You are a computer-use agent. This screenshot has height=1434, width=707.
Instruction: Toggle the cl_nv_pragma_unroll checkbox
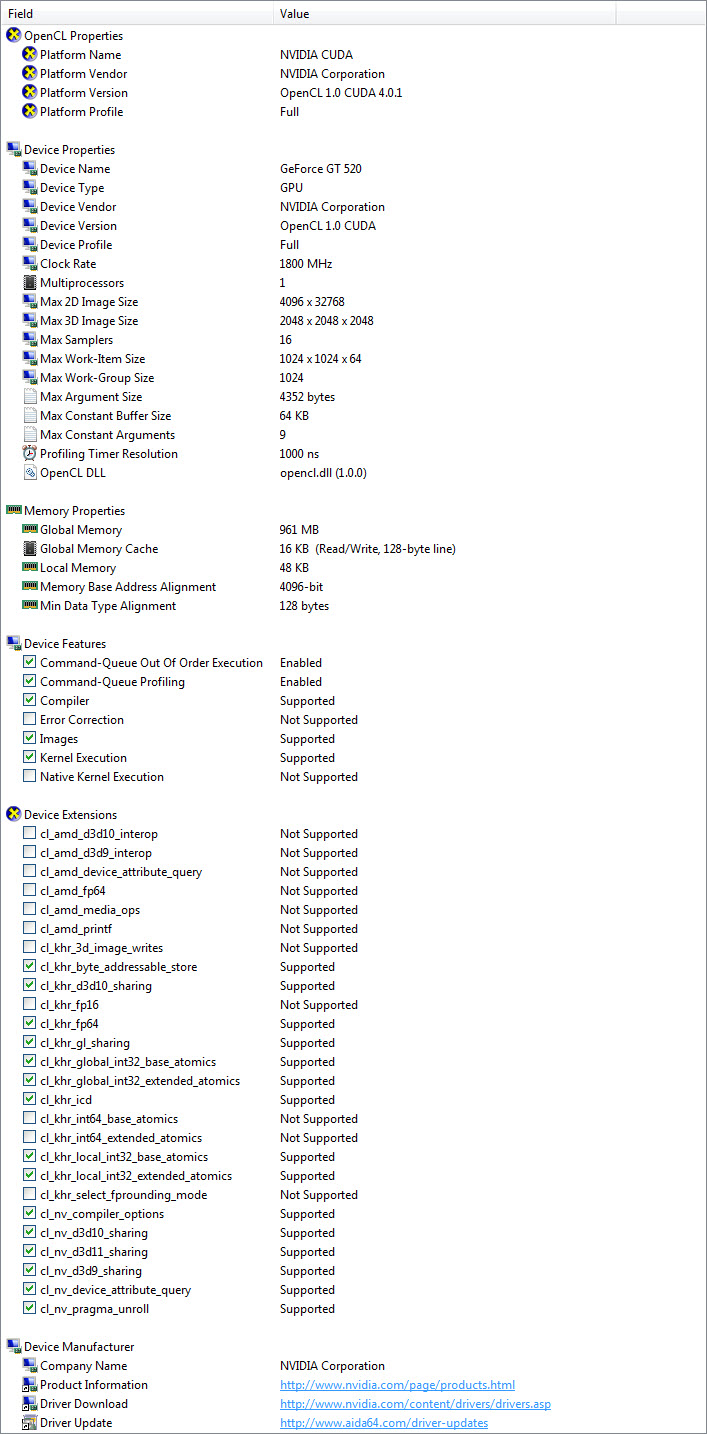[30, 1309]
